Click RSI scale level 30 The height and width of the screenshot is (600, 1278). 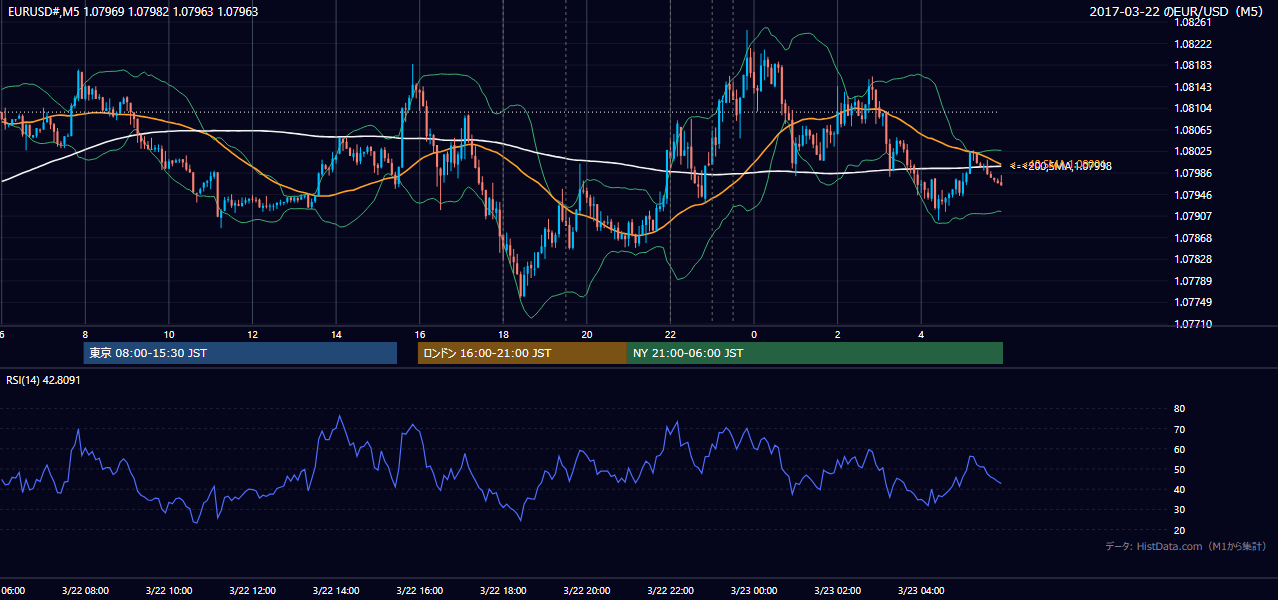tap(1180, 510)
